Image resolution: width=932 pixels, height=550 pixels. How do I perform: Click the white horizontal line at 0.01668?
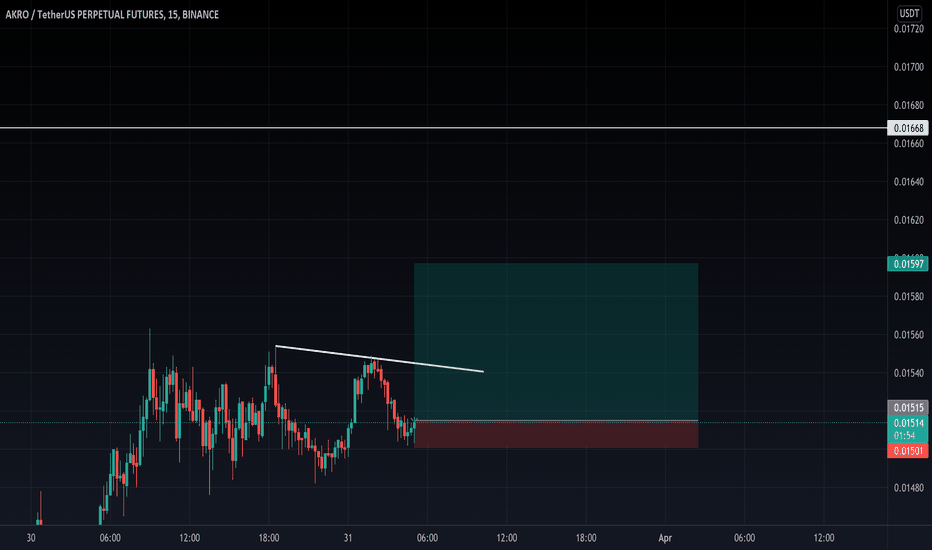[x=443, y=128]
